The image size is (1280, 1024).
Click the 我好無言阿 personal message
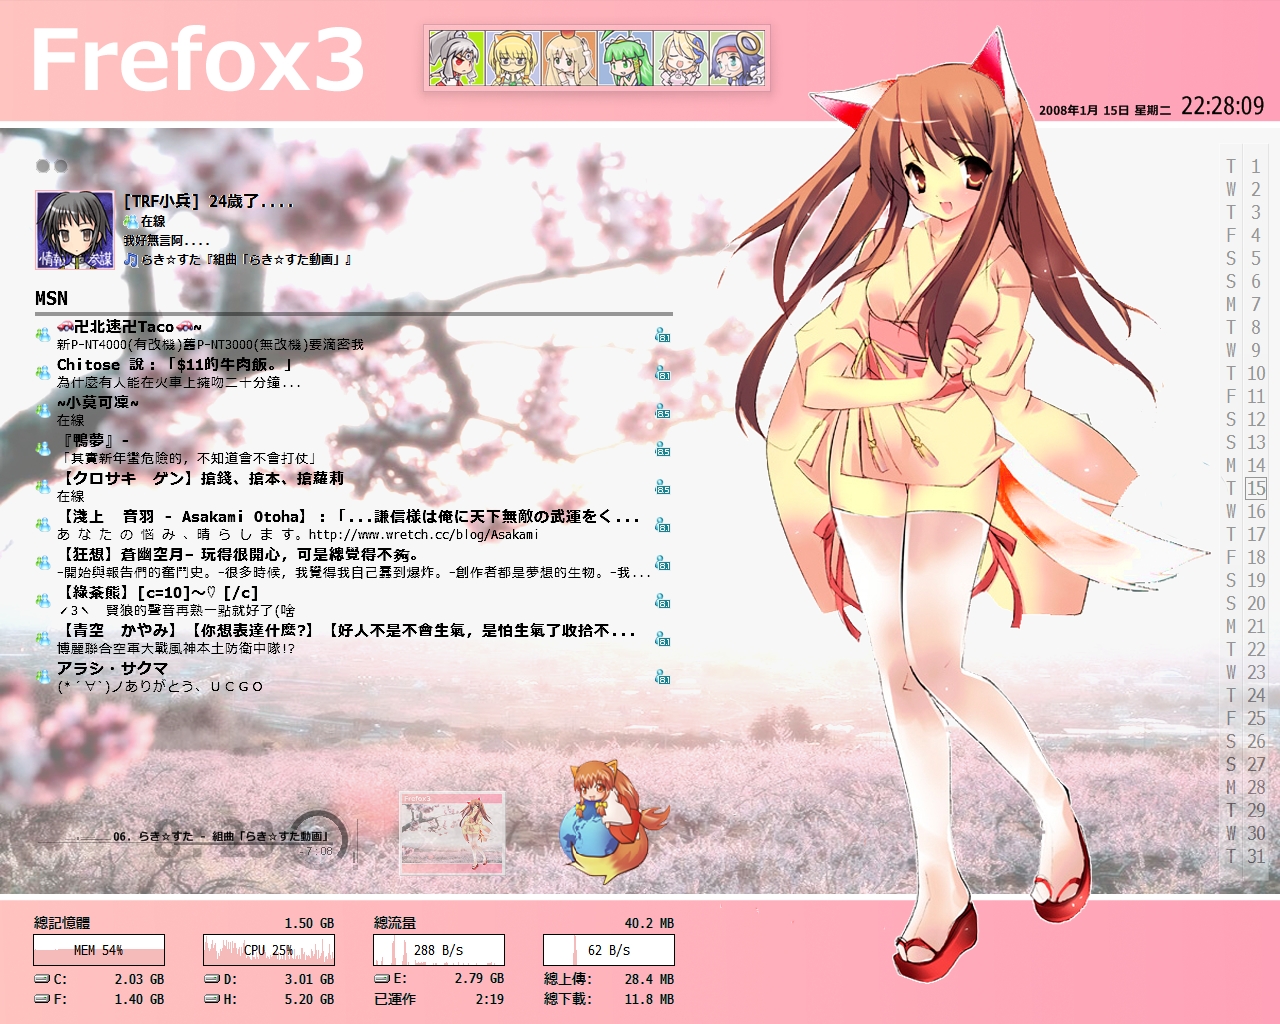pyautogui.click(x=166, y=241)
